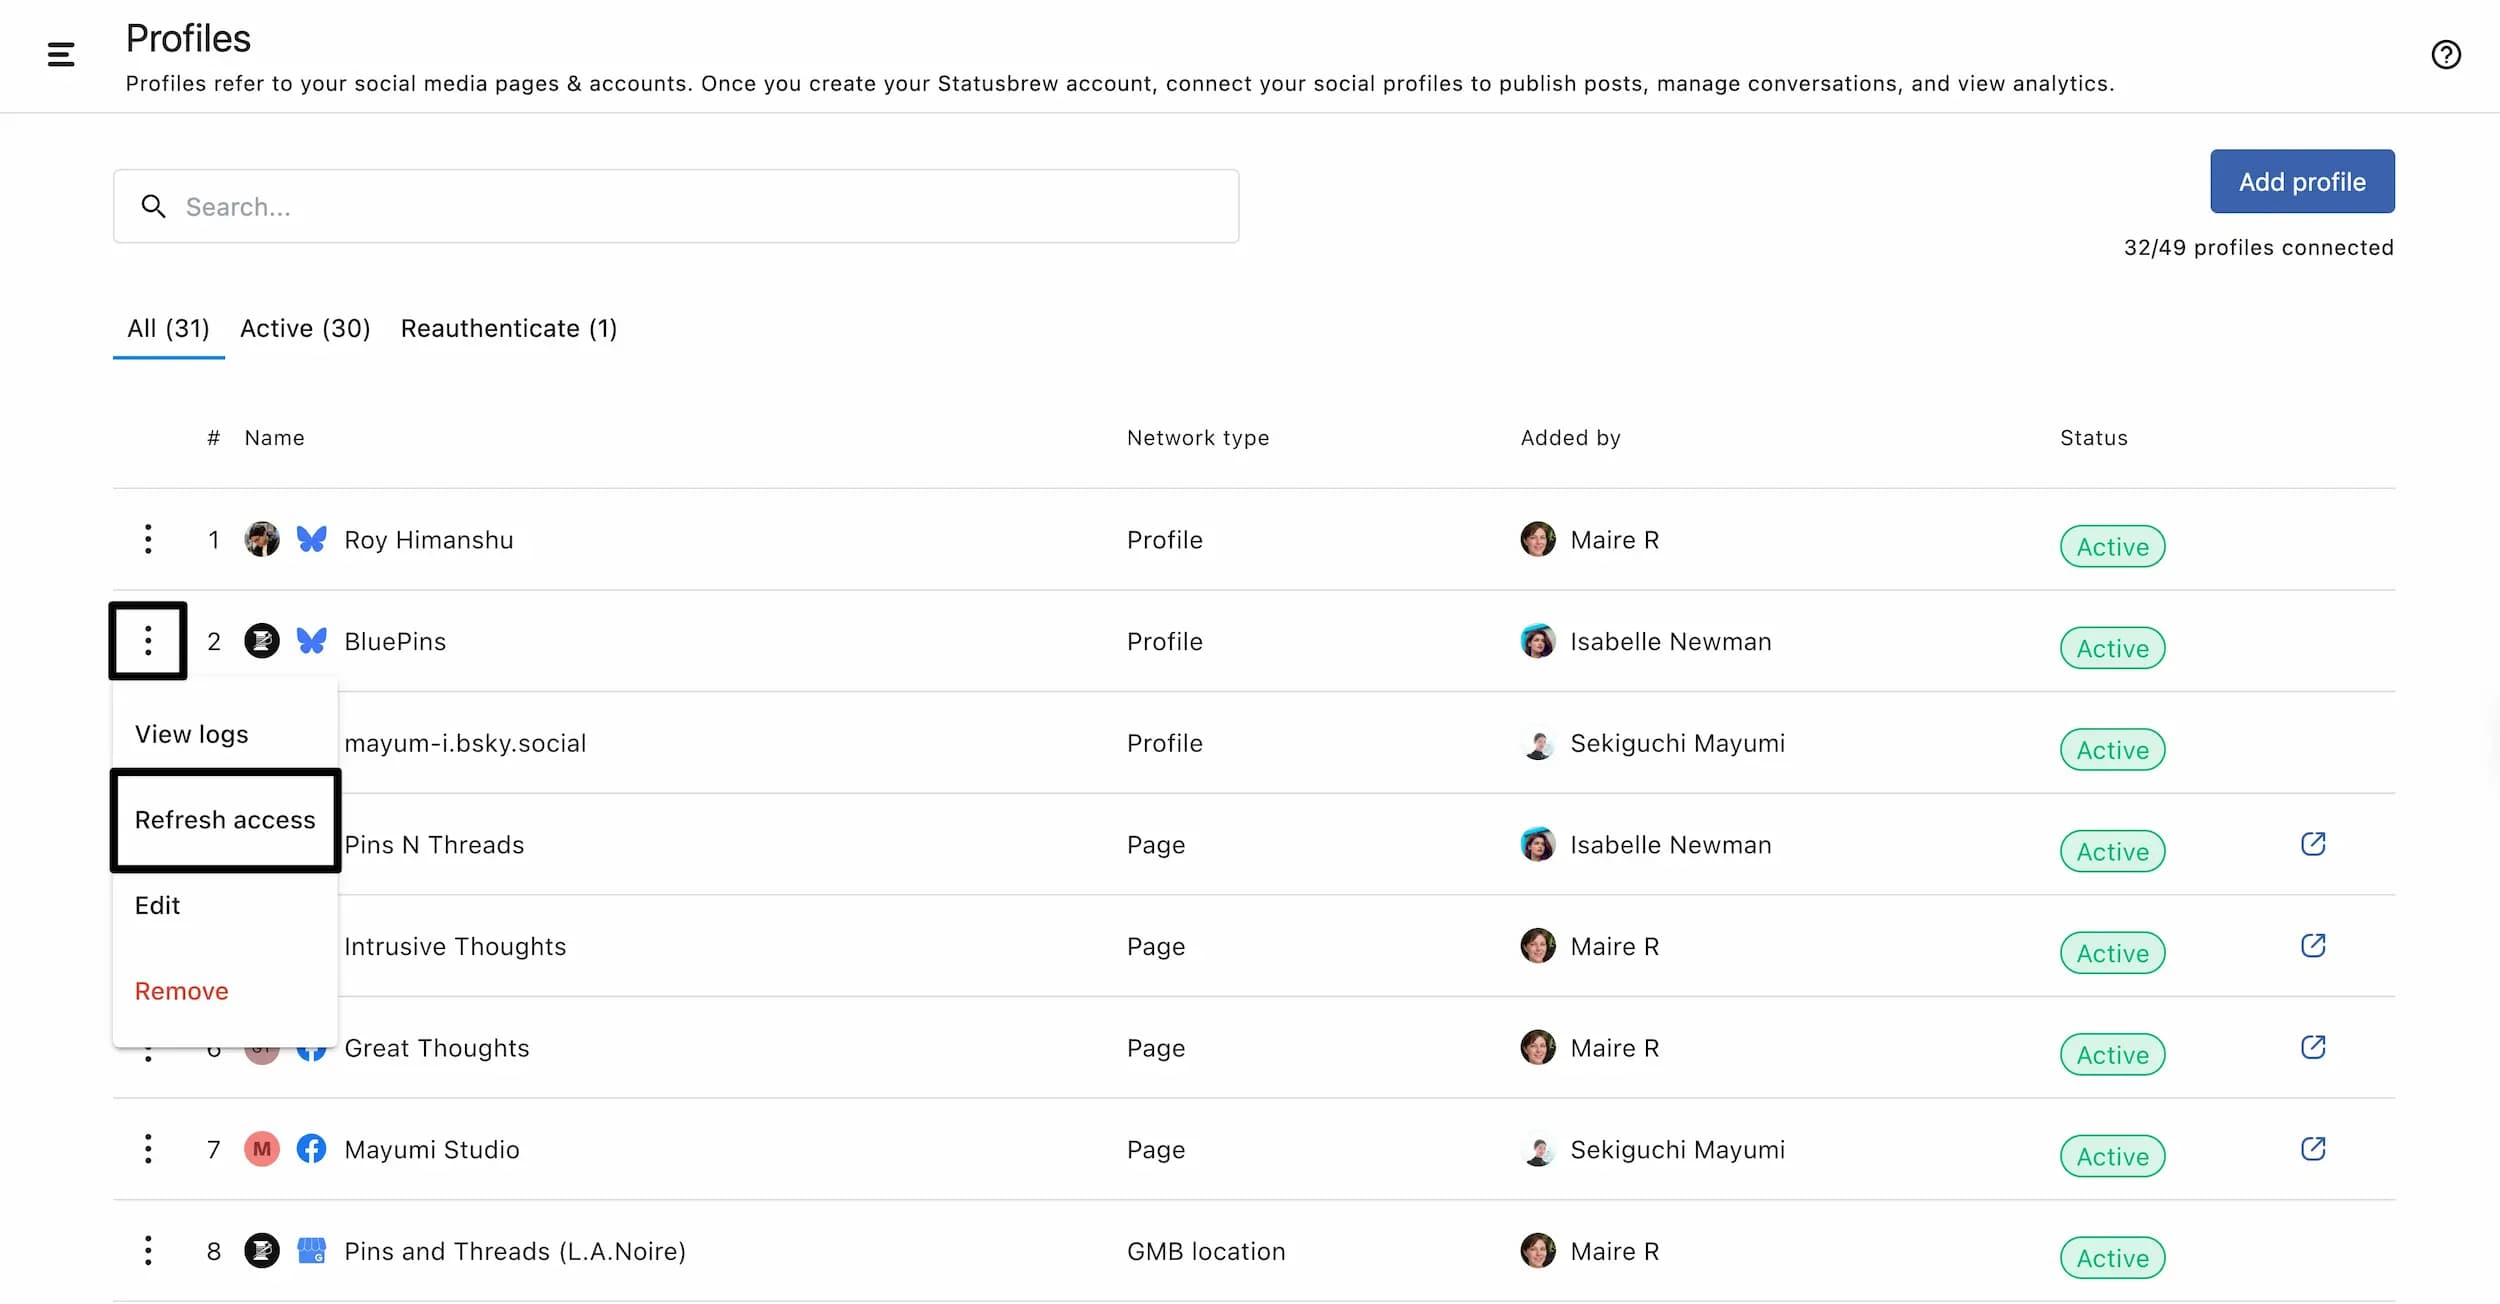Switch to the Reauthenticate (1) tab
This screenshot has width=2500, height=1304.
click(x=508, y=329)
